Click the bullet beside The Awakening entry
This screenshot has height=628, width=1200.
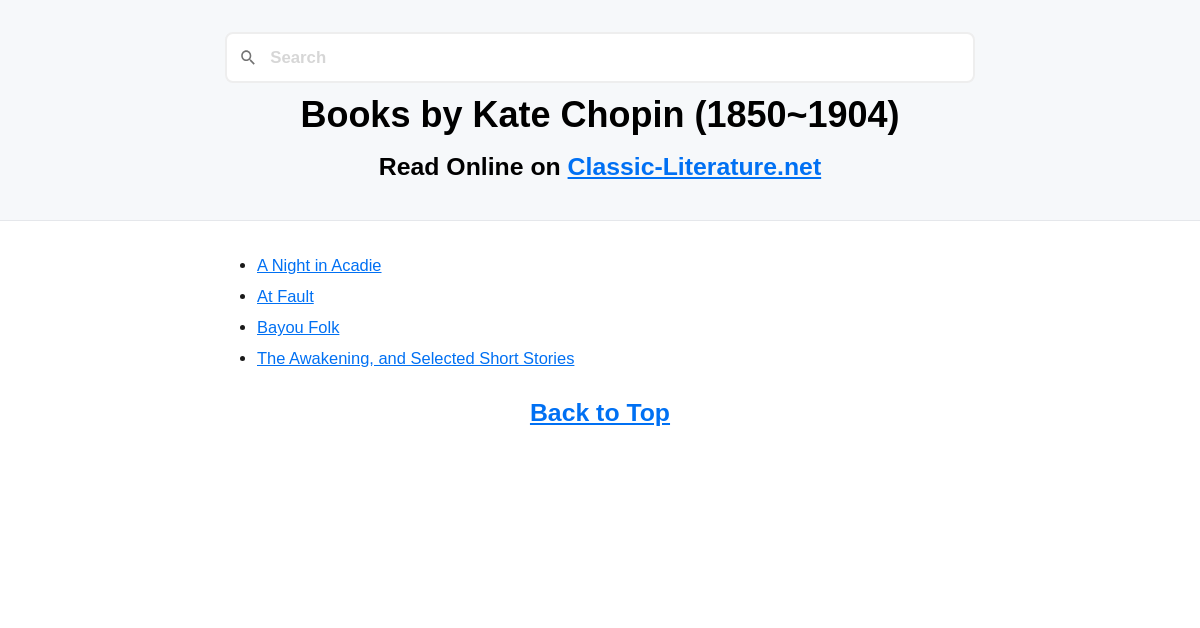point(240,357)
